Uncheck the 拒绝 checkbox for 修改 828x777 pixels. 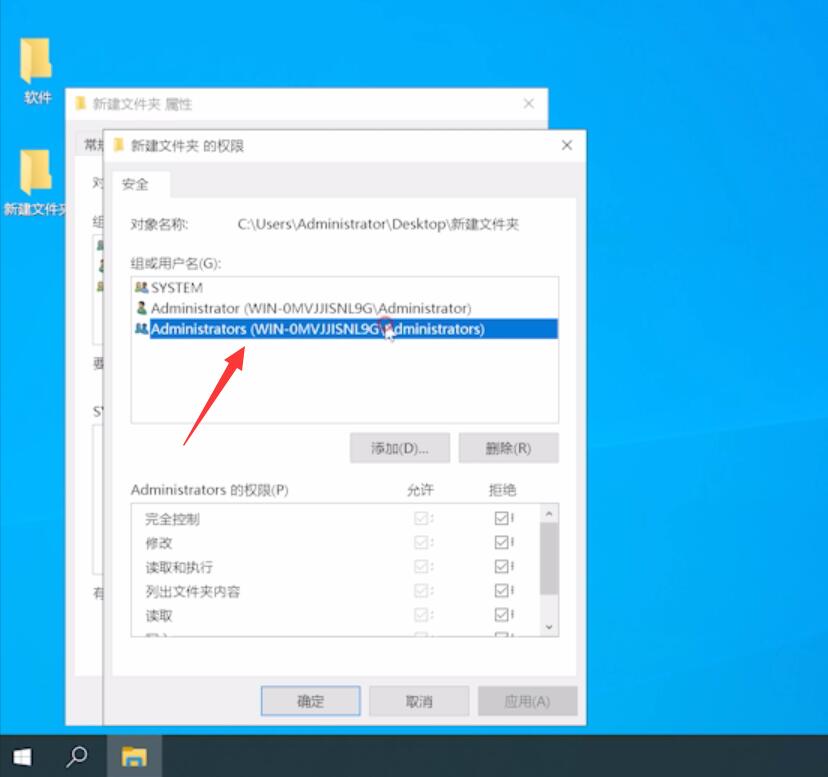501,542
